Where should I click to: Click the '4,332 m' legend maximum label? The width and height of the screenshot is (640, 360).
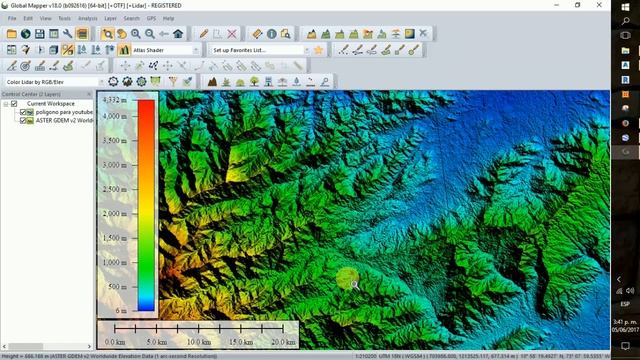114,100
